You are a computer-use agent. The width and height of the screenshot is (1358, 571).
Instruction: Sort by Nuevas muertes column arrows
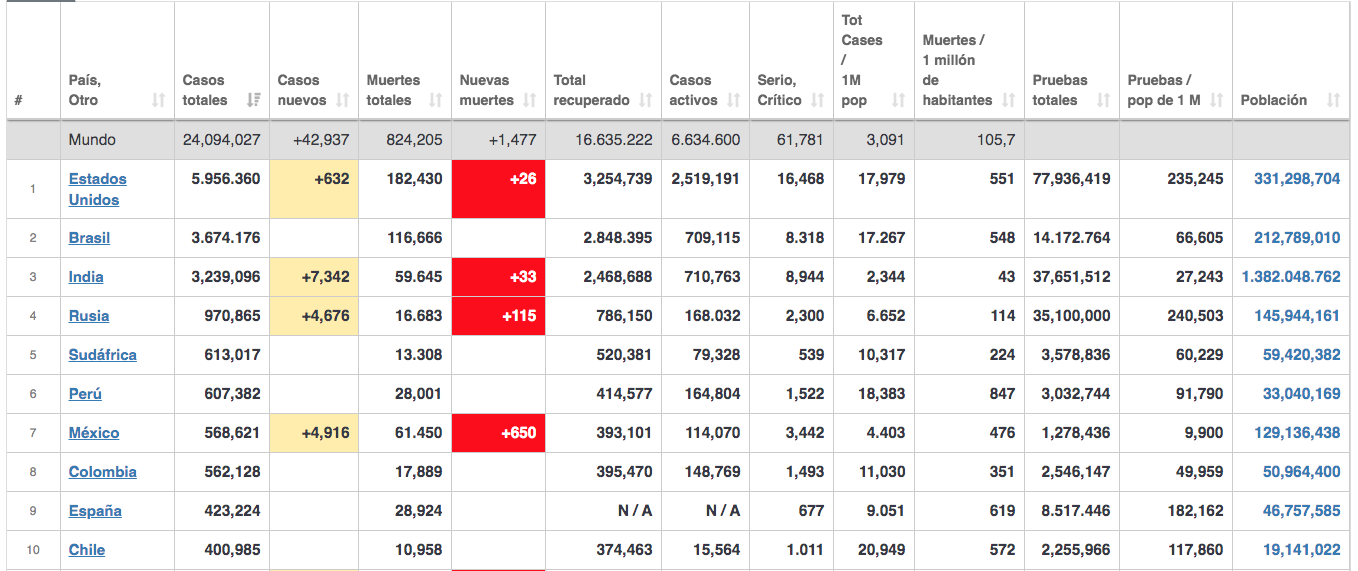[x=530, y=100]
